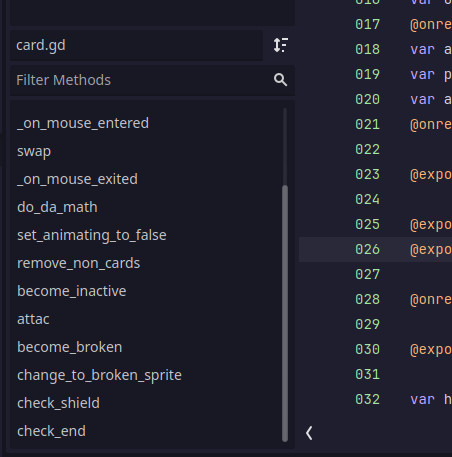452x457 pixels.
Task: Toggle alphabetical sorting of methods list
Action: (281, 45)
